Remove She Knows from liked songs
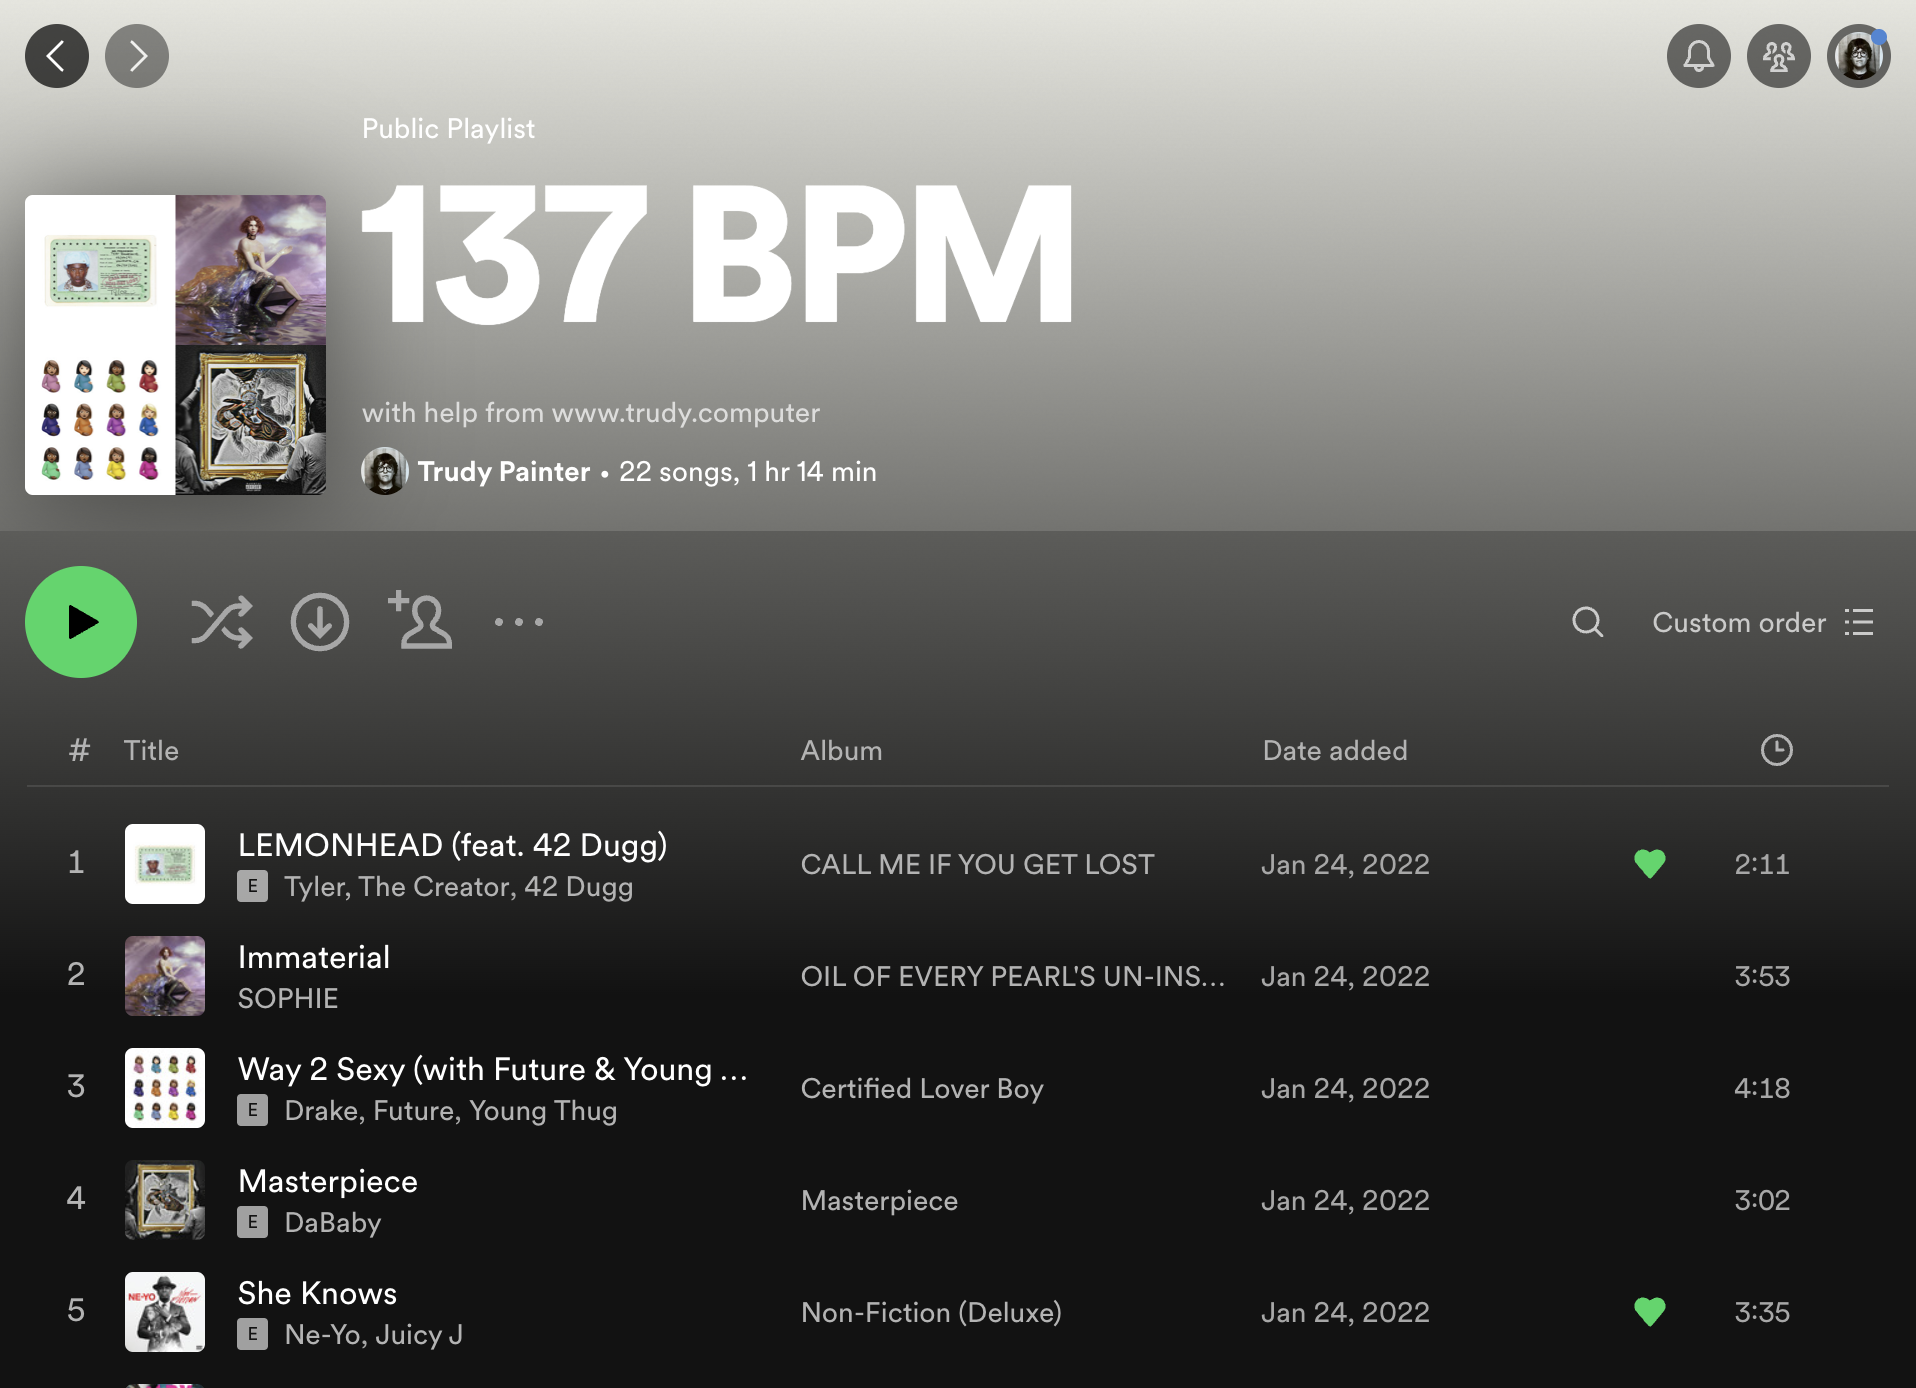 point(1649,1311)
